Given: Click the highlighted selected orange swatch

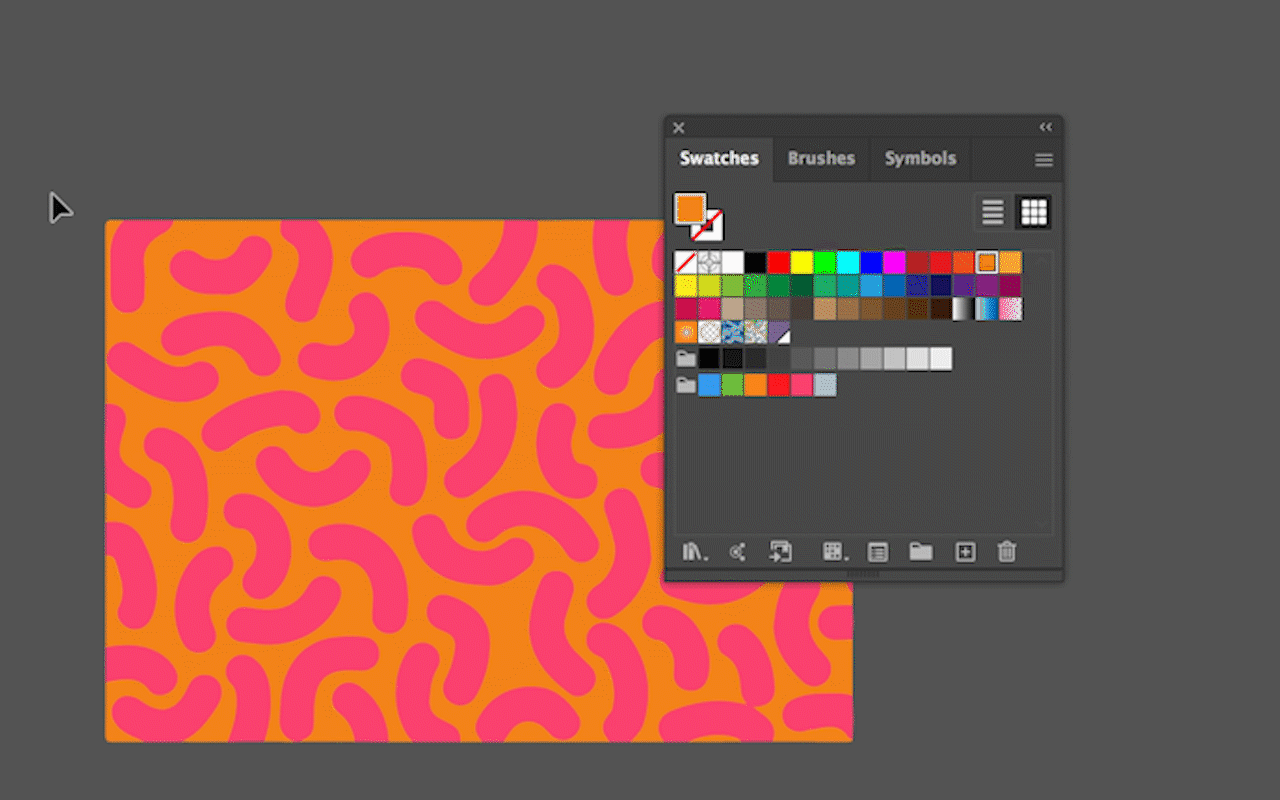Looking at the screenshot, I should coord(987,263).
